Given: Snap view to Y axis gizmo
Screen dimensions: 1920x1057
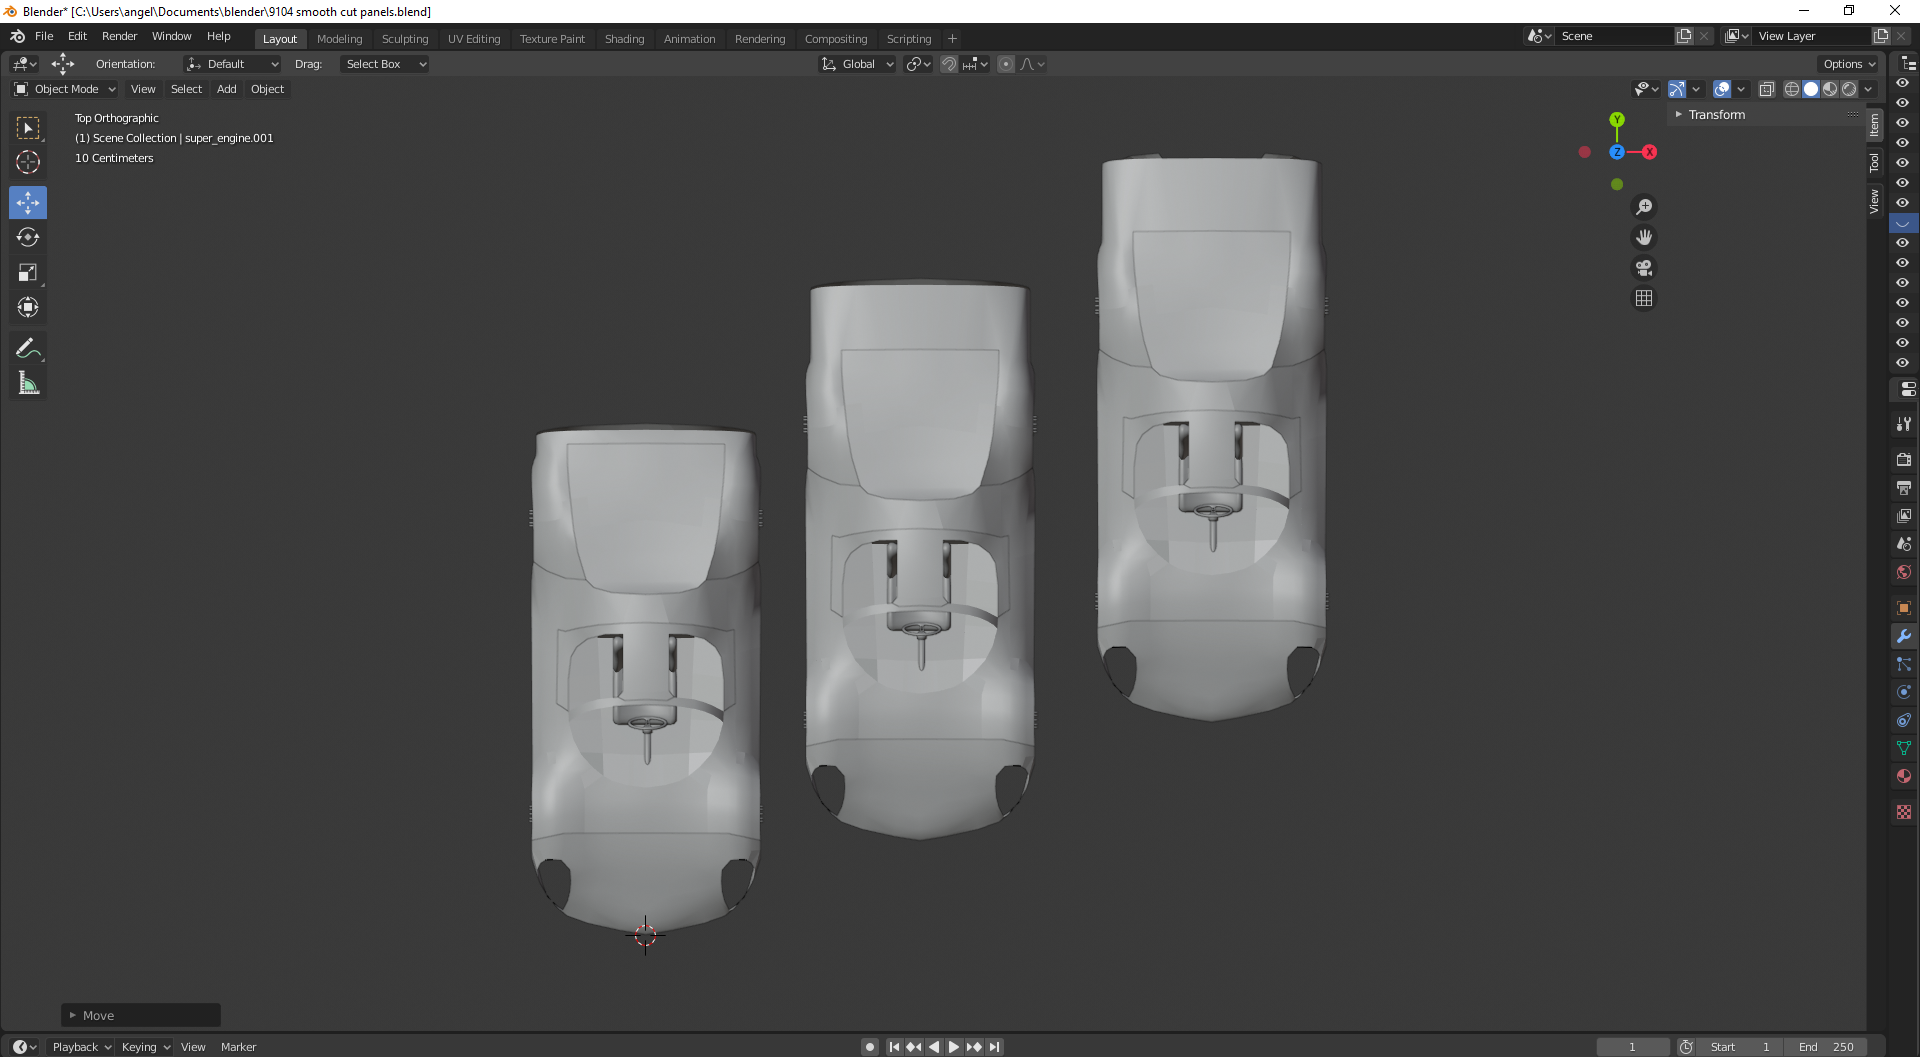Looking at the screenshot, I should coord(1617,120).
